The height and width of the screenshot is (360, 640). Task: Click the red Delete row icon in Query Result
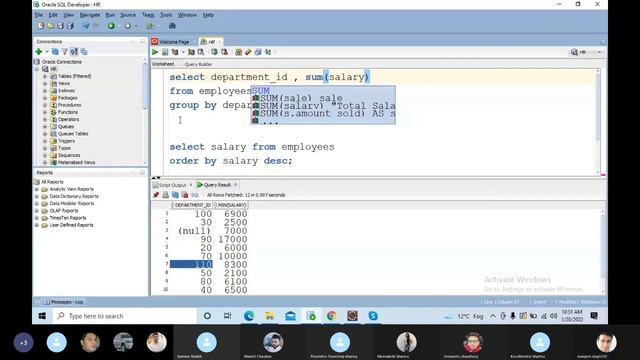184,195
